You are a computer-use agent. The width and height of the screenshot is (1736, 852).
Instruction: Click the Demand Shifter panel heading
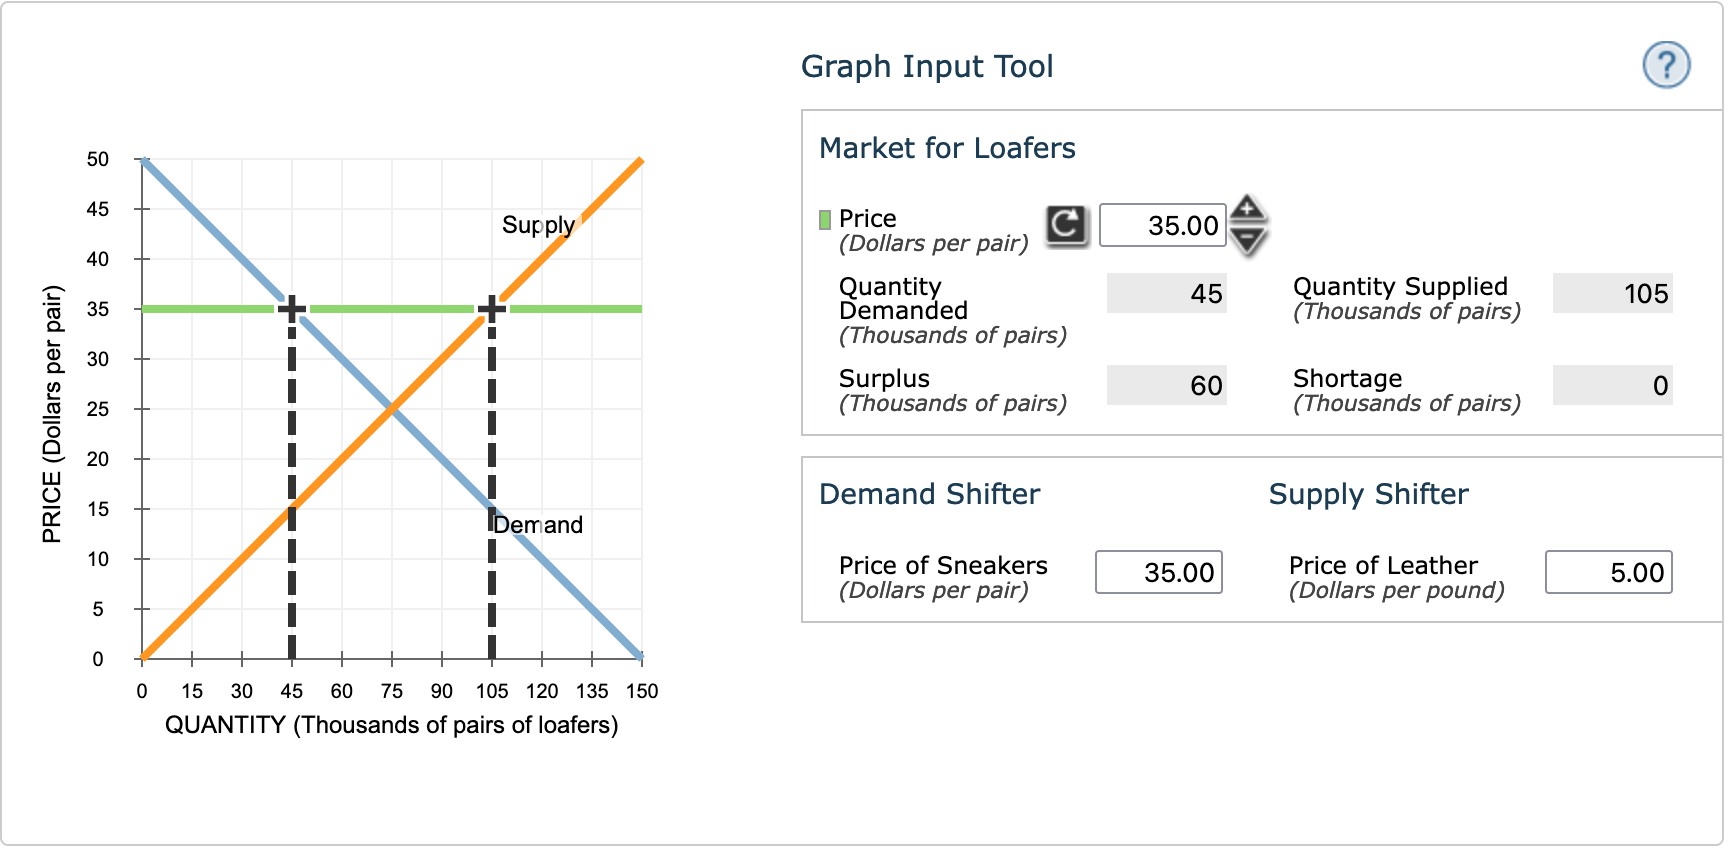tap(929, 494)
